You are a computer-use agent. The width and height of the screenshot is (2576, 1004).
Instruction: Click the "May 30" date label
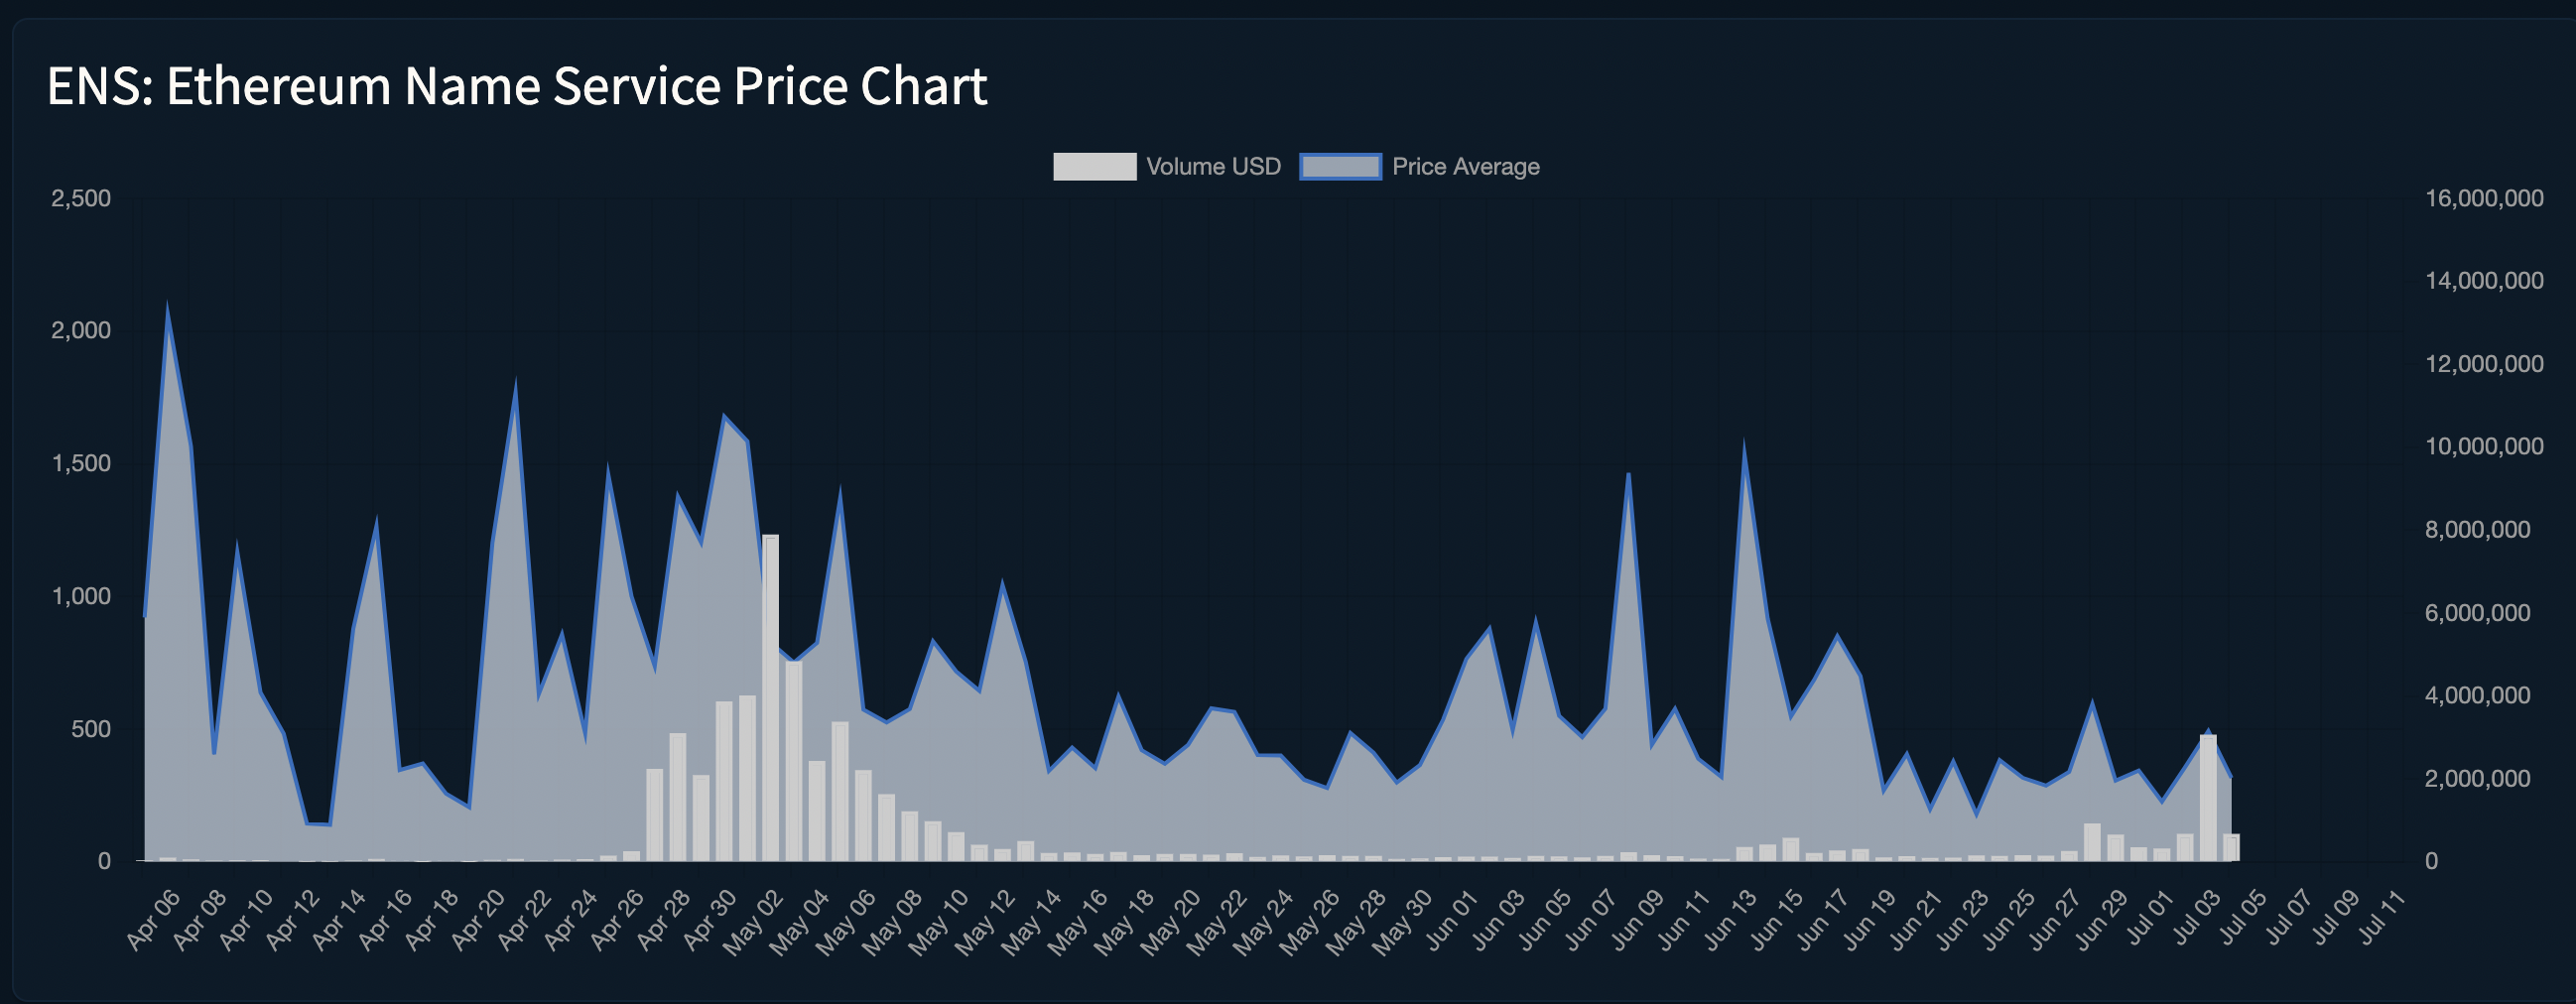tap(1403, 921)
